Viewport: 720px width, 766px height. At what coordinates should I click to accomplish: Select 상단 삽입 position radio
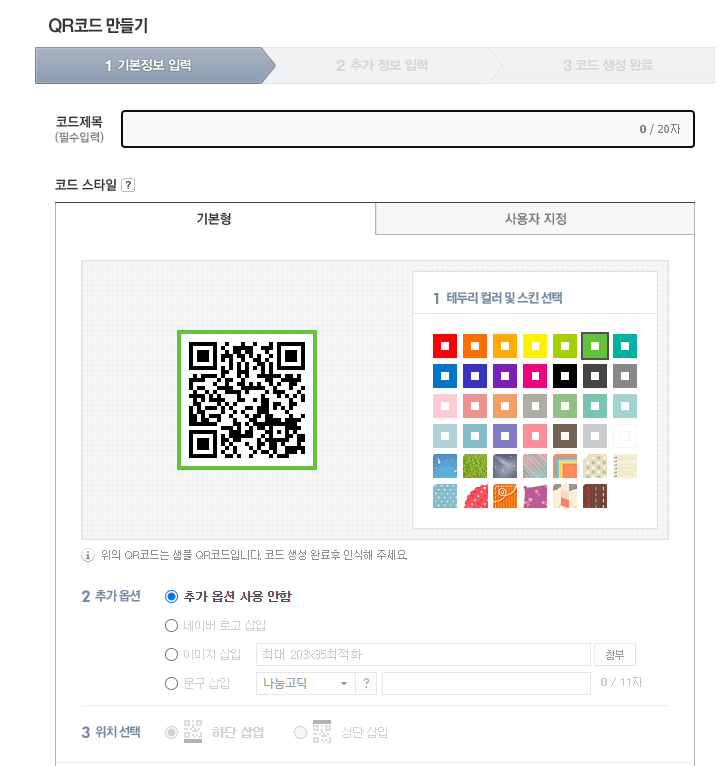[300, 732]
